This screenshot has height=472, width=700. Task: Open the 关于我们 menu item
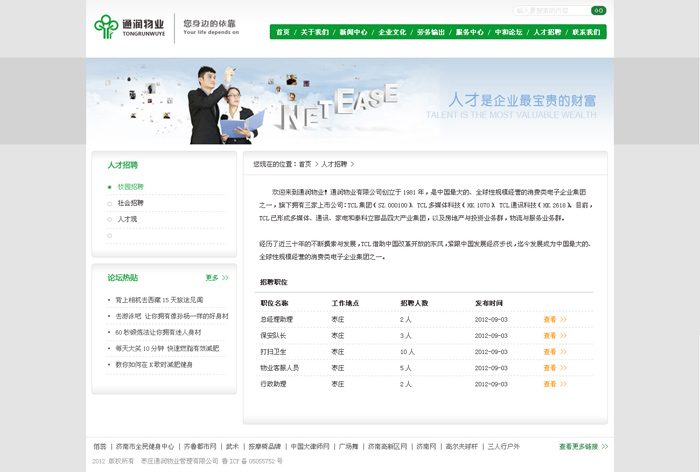pos(315,32)
